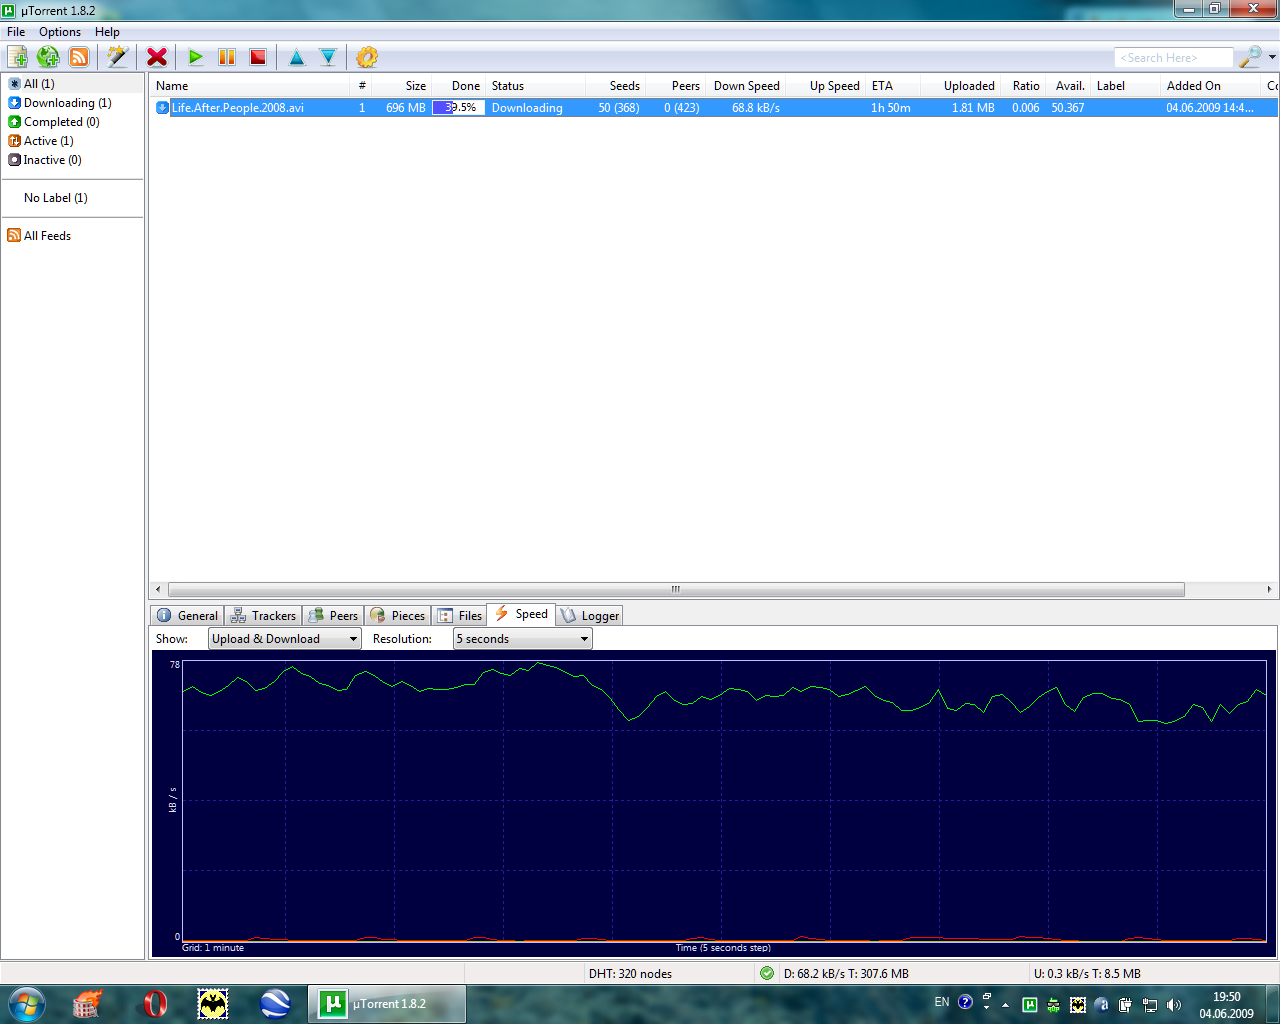Switch to the Peers tab

point(333,616)
